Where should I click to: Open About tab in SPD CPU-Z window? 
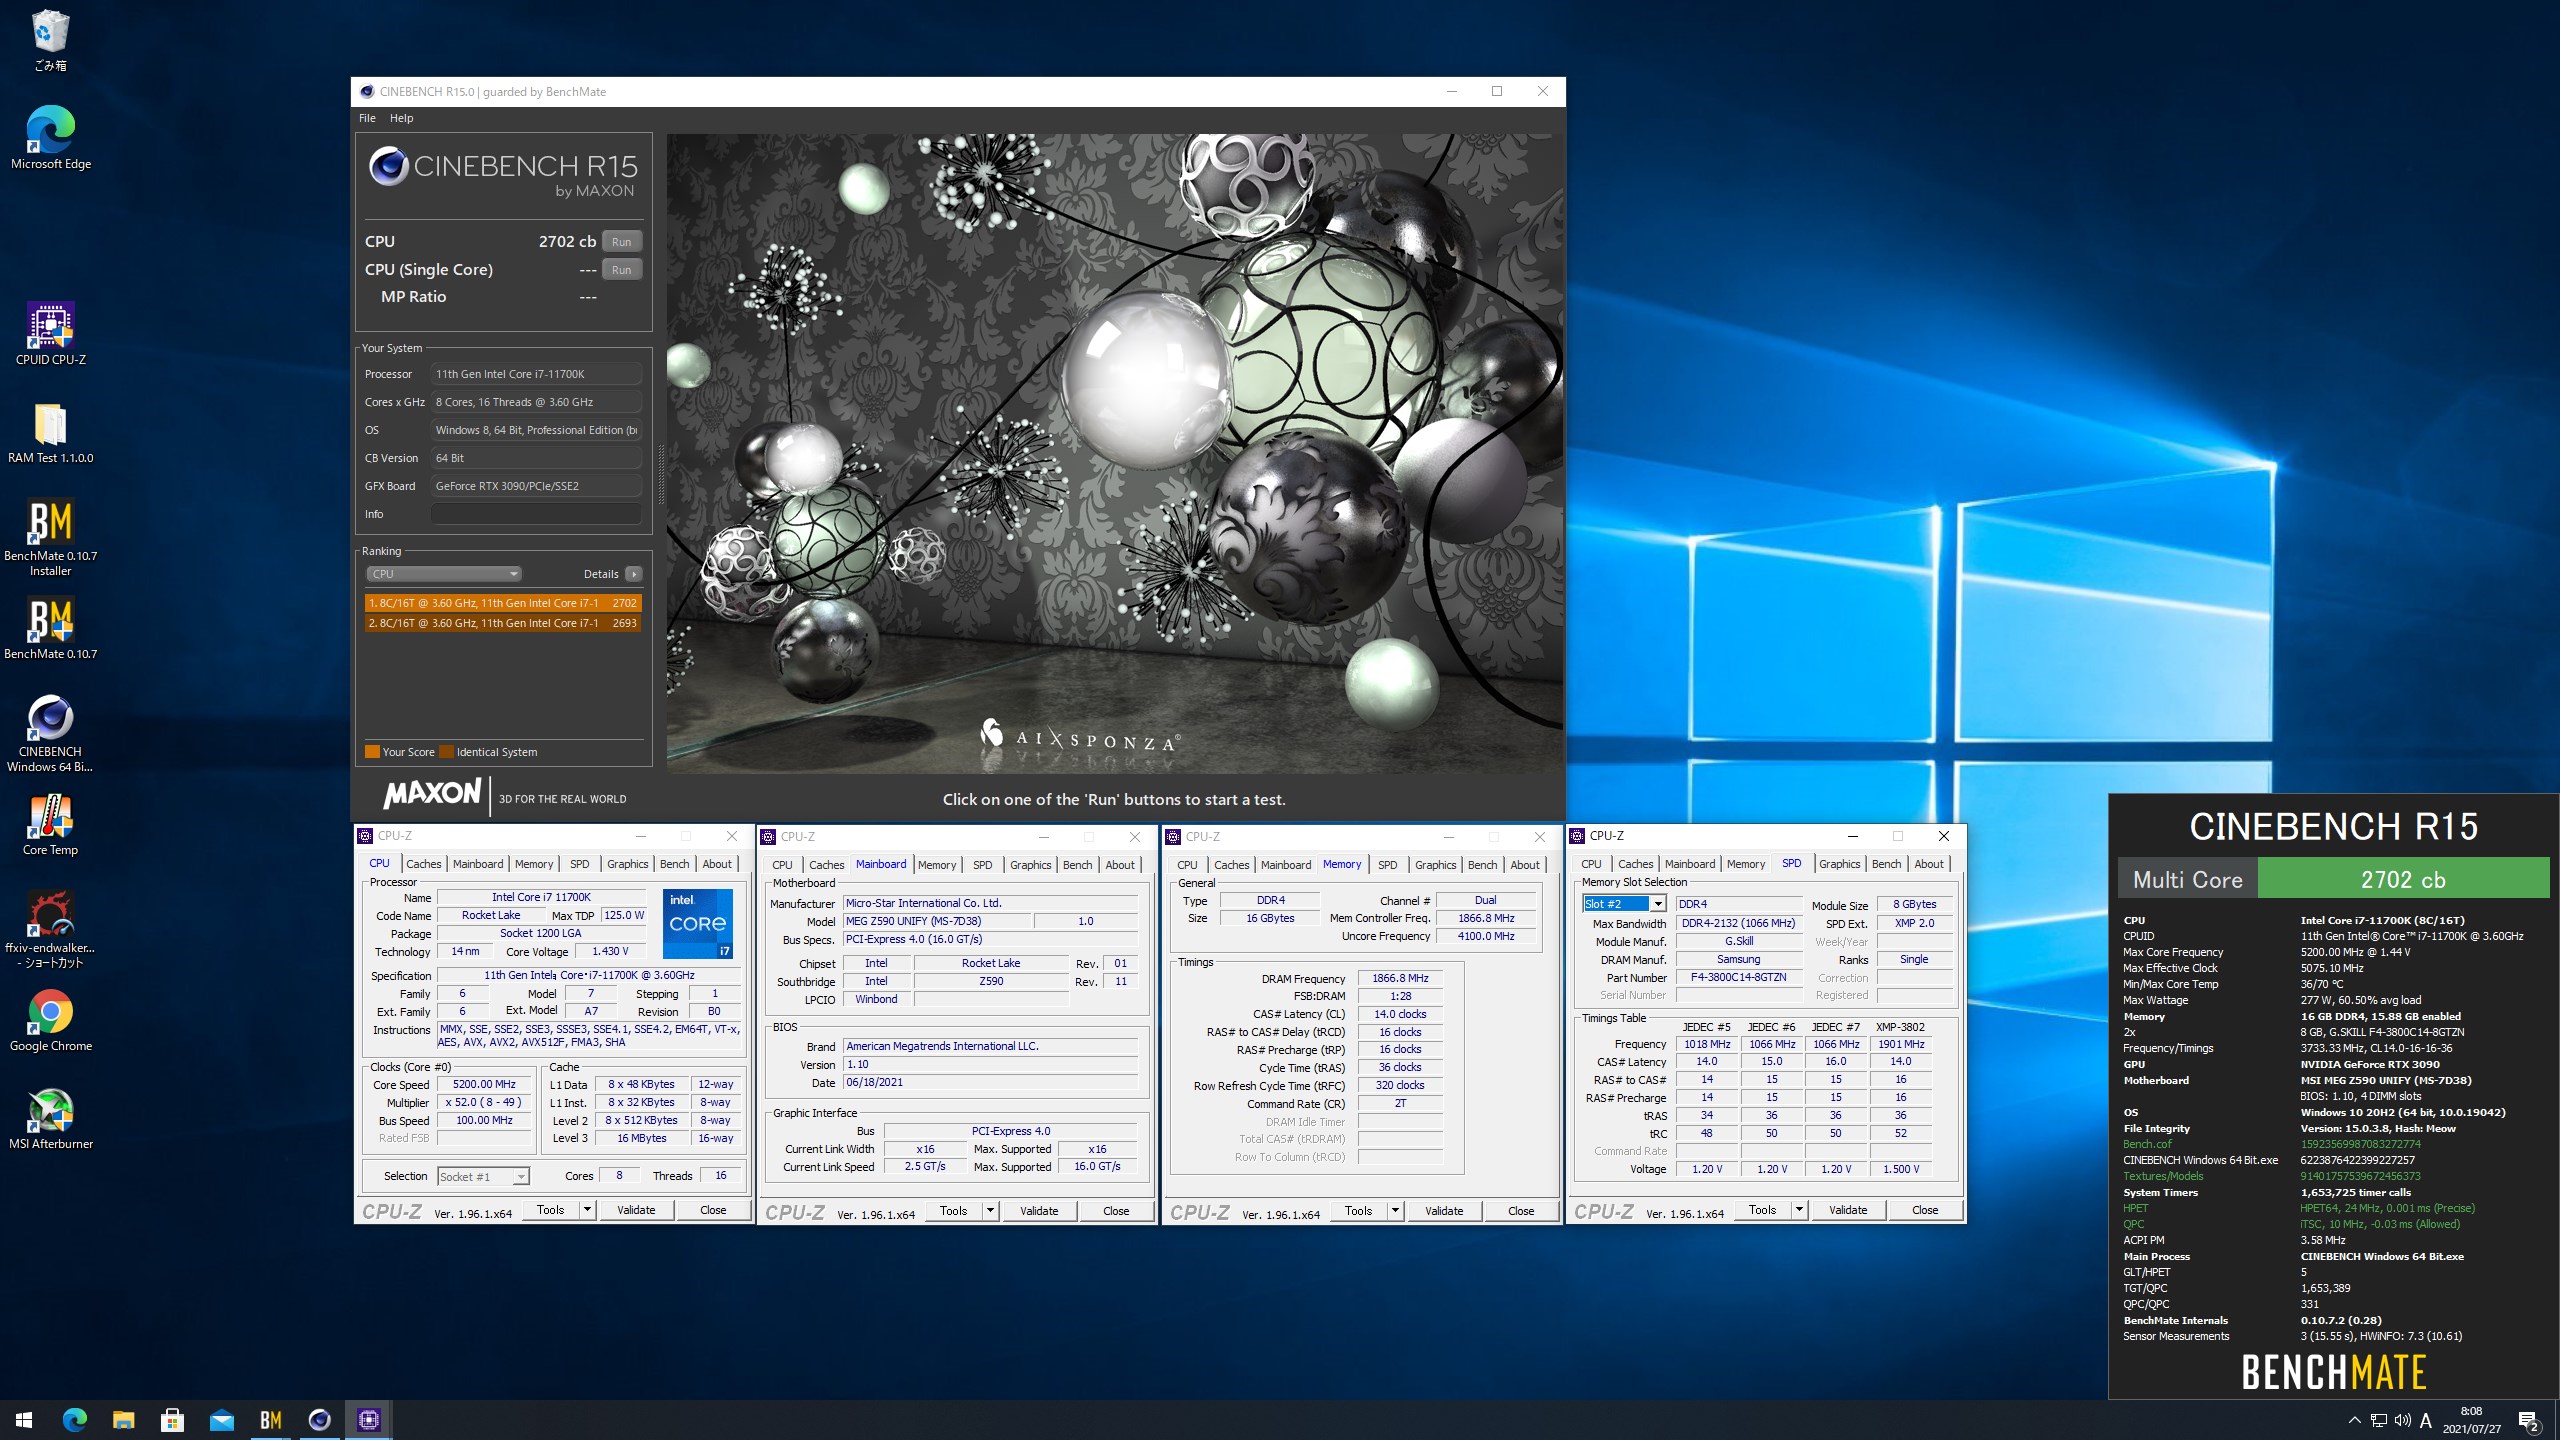pyautogui.click(x=1929, y=864)
